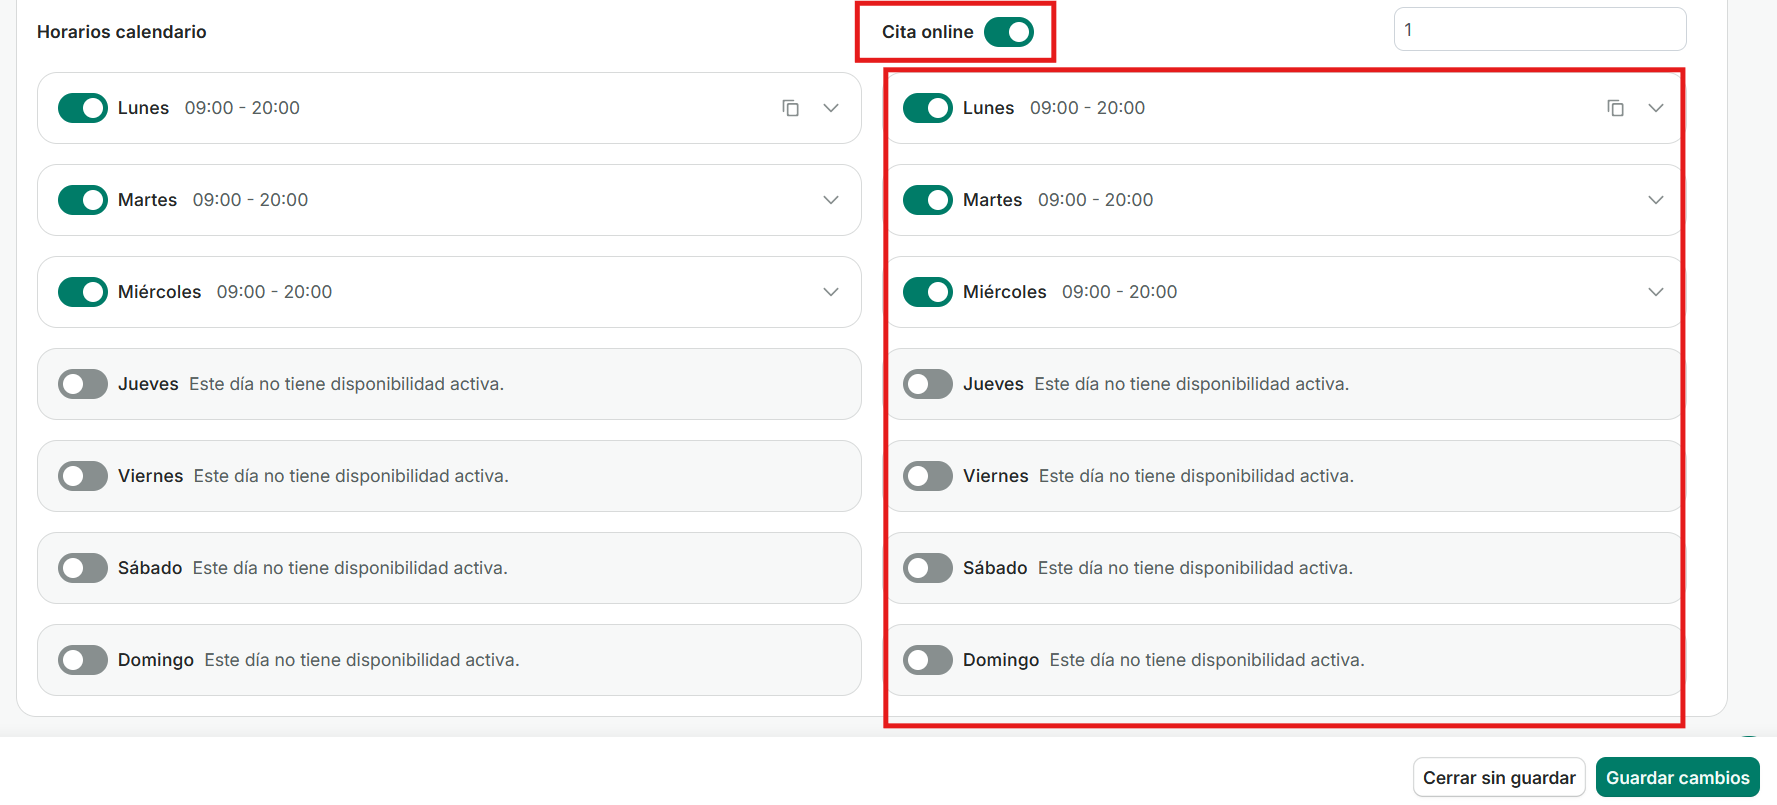The width and height of the screenshot is (1777, 805).
Task: Click Cerrar sin guardar button
Action: coord(1498,778)
